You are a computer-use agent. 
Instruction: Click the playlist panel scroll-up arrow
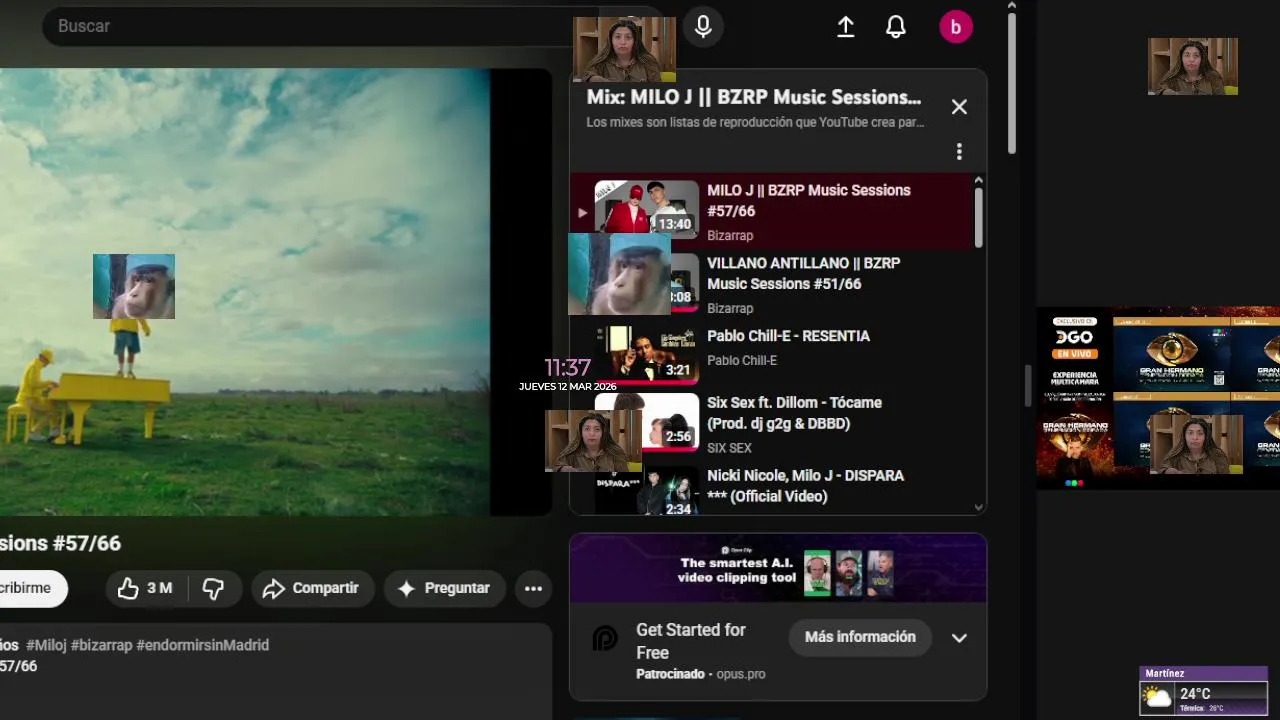tap(978, 181)
